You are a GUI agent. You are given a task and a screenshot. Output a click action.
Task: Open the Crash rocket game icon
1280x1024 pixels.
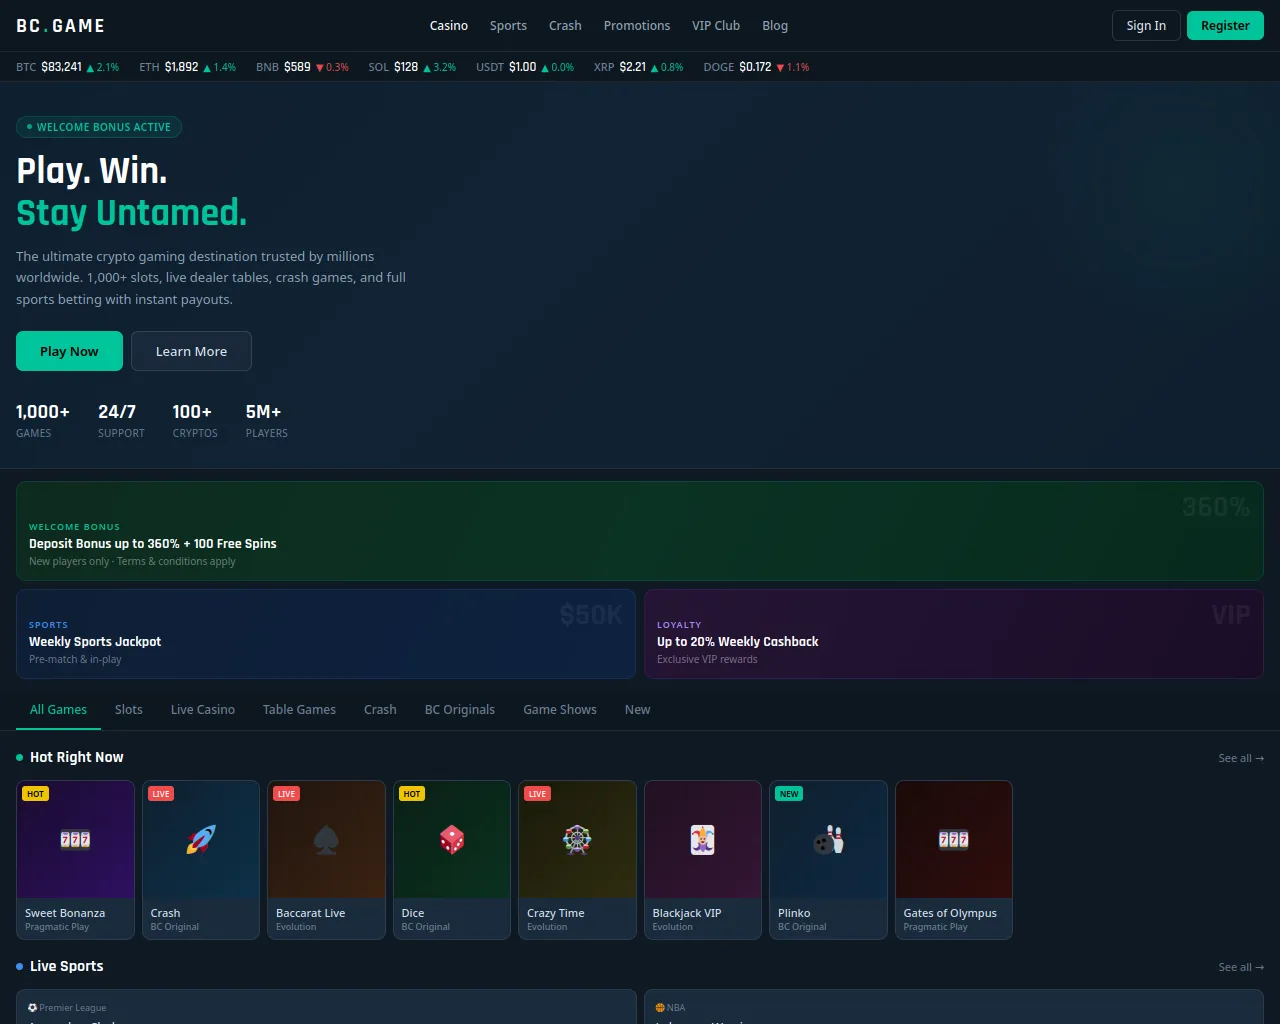coord(201,839)
